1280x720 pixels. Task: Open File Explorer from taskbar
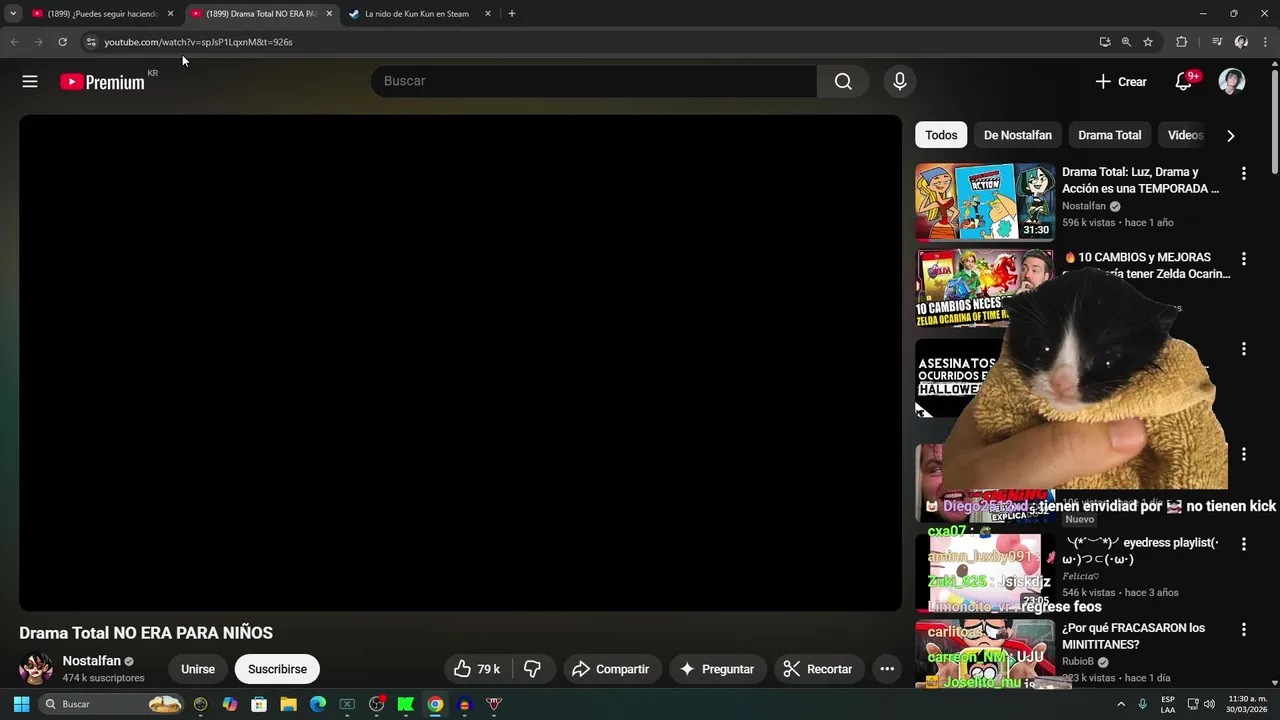click(288, 704)
